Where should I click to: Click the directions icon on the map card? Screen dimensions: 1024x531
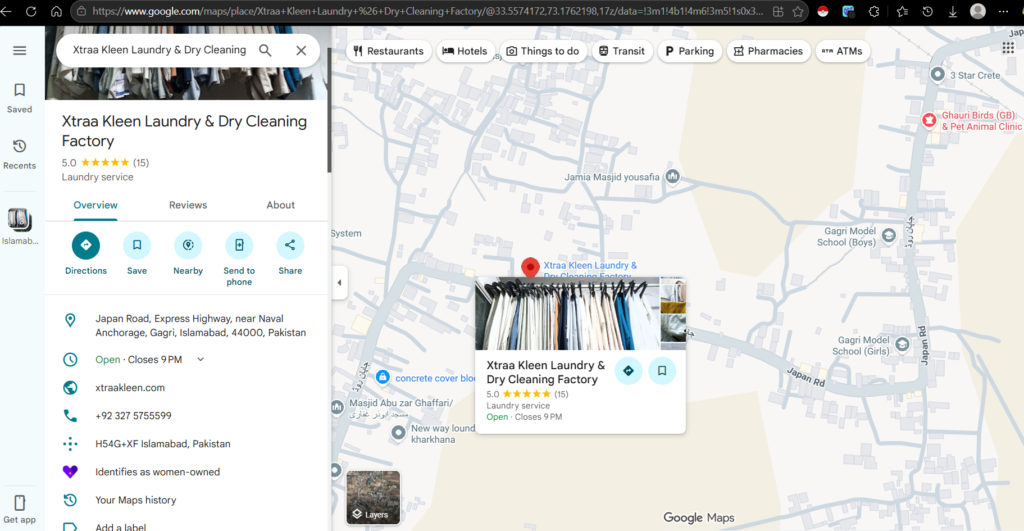628,370
